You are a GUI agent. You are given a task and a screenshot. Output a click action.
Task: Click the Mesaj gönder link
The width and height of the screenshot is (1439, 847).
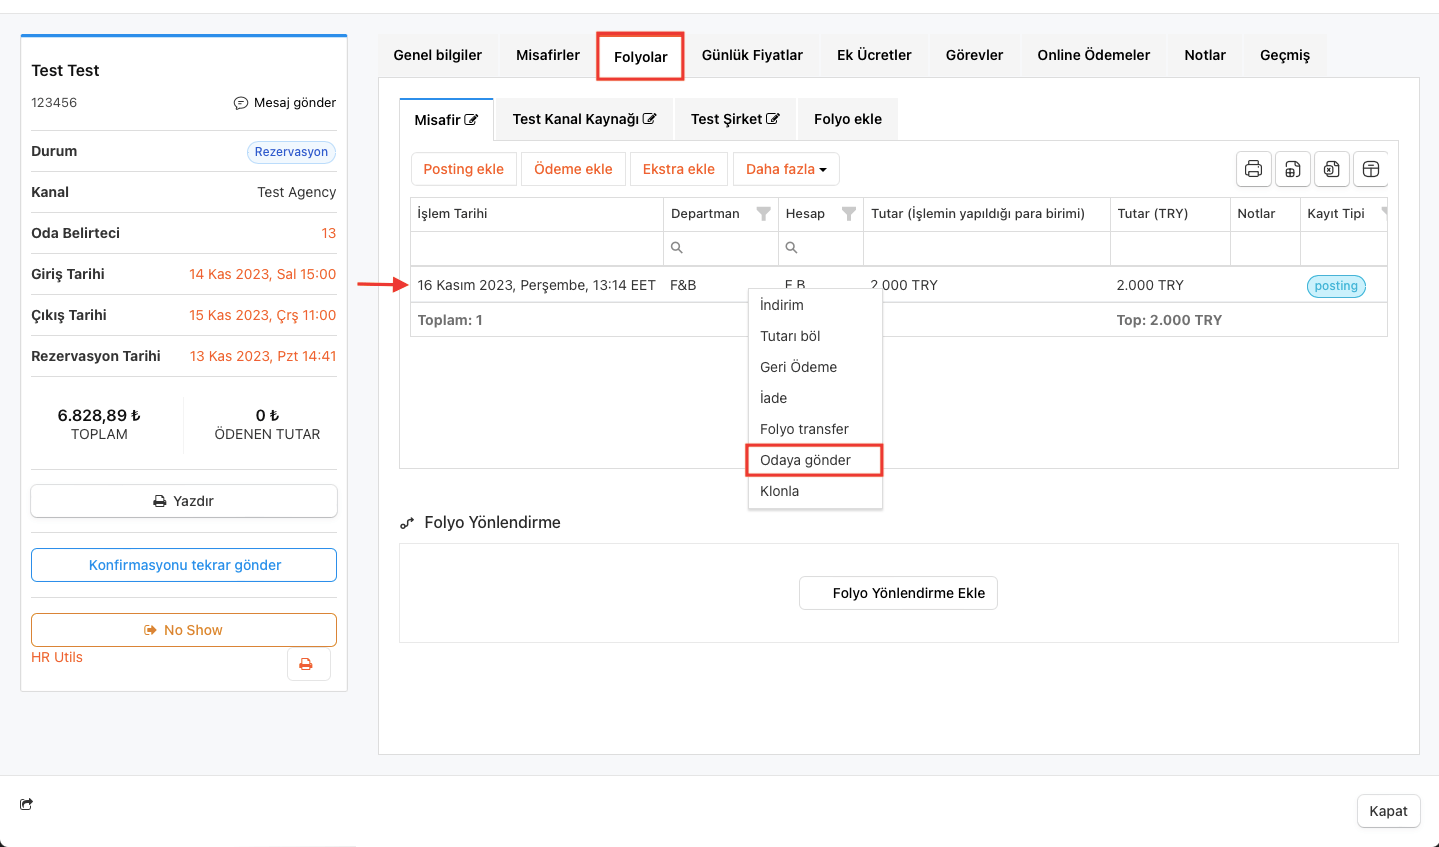pyautogui.click(x=285, y=103)
